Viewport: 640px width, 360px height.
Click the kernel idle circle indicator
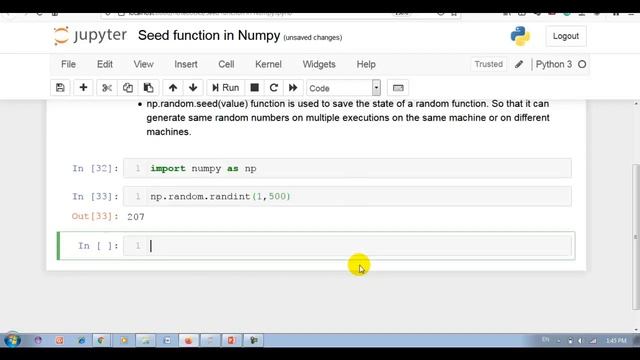pyautogui.click(x=582, y=64)
